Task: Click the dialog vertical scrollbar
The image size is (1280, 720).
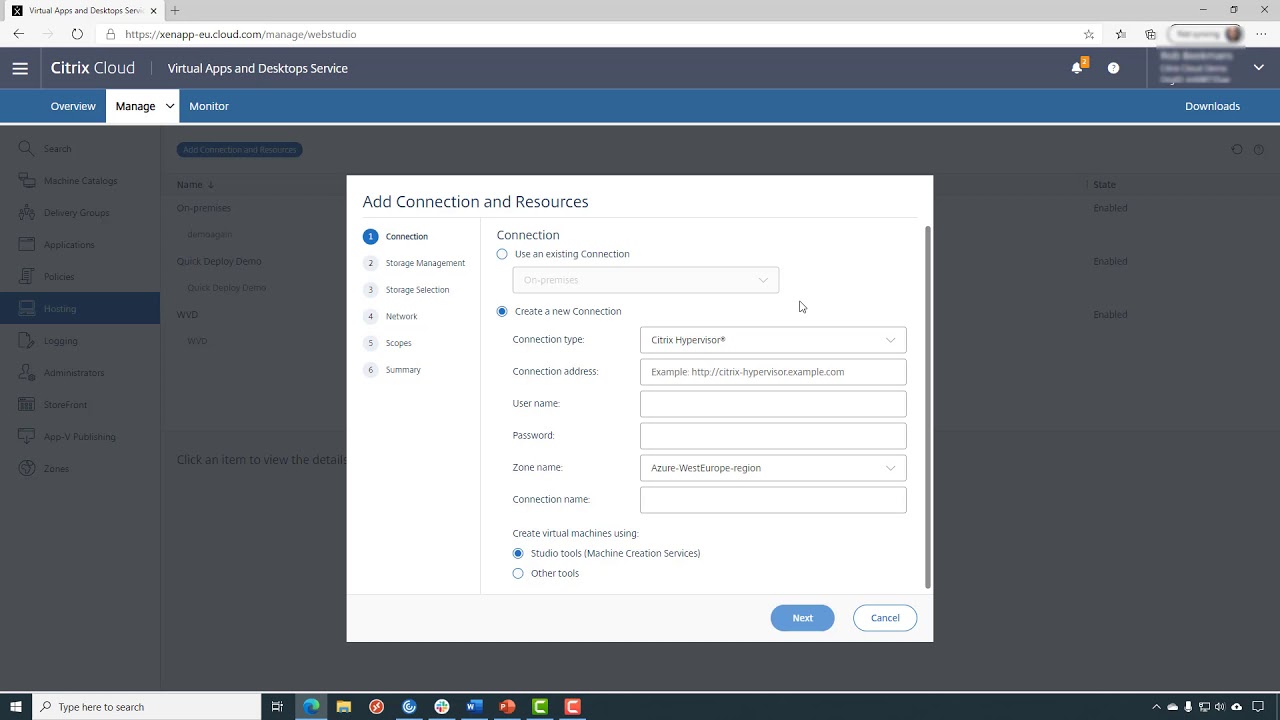Action: 928,407
